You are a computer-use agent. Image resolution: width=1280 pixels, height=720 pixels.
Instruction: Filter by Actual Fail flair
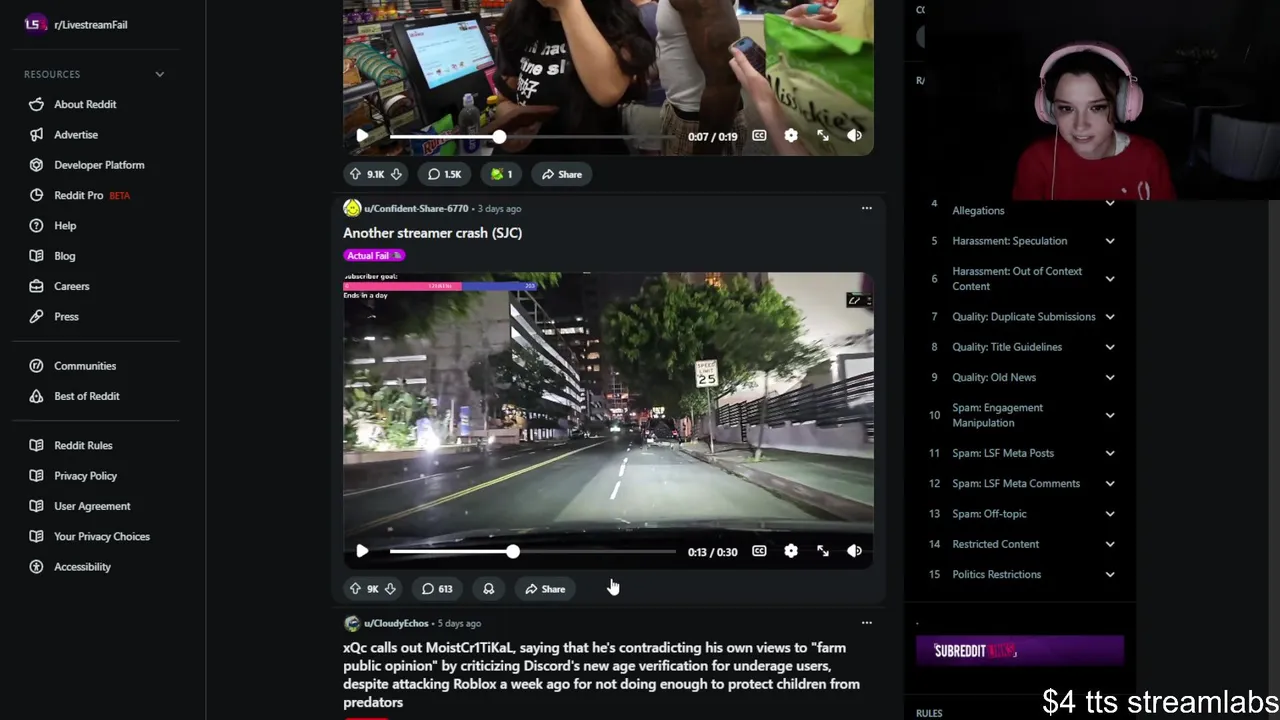[374, 255]
